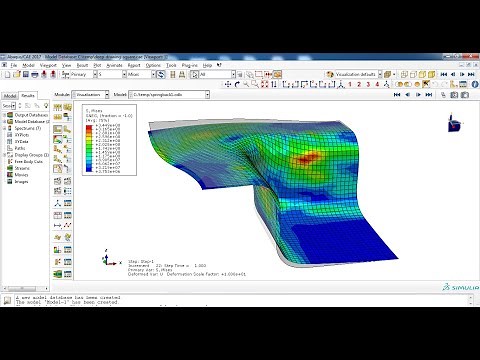Viewport: 480px width, 360px height.
Task: Click the Auto-Fit view icon
Action: [x=264, y=84]
